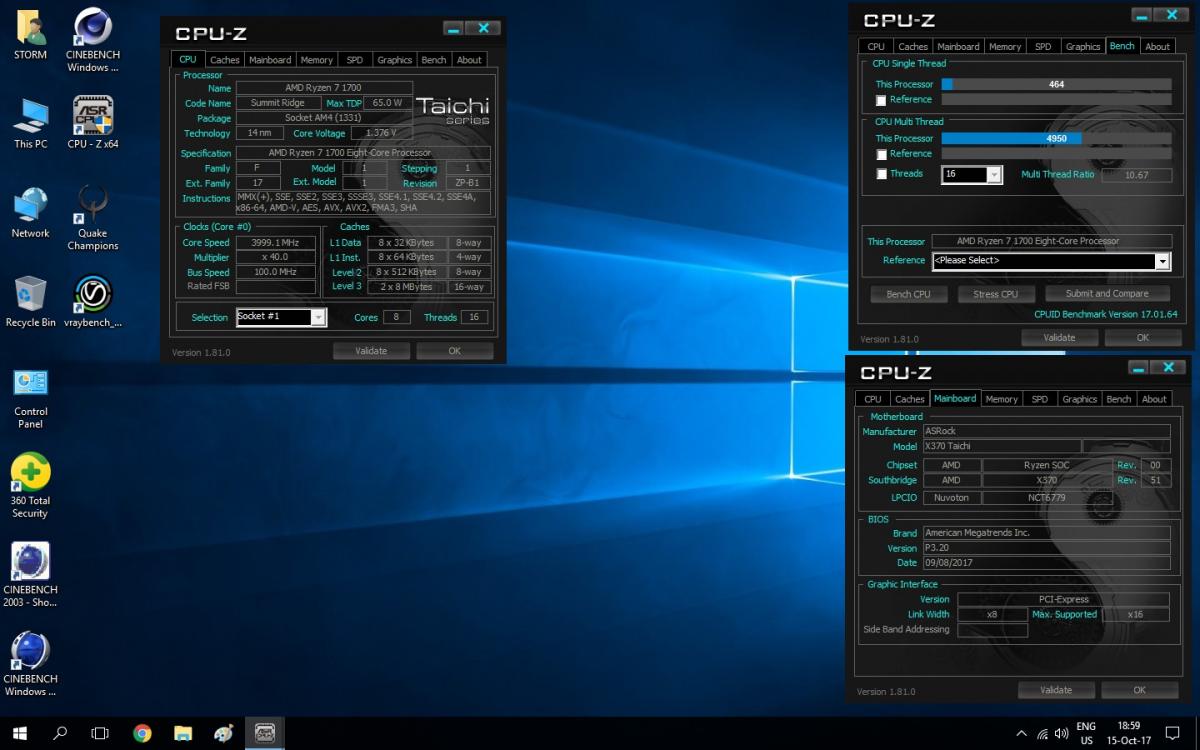This screenshot has width=1200, height=750.
Task: Click the Core Voltage value 1.376 V
Action: tap(380, 133)
